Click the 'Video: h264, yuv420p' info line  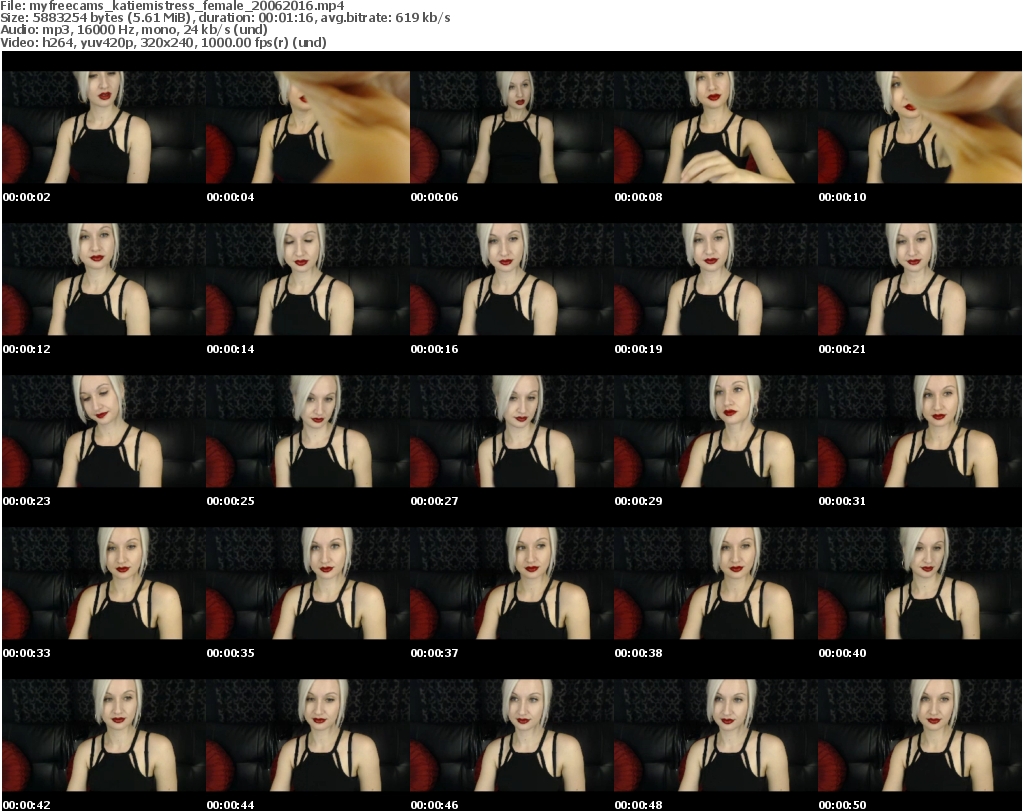(163, 42)
